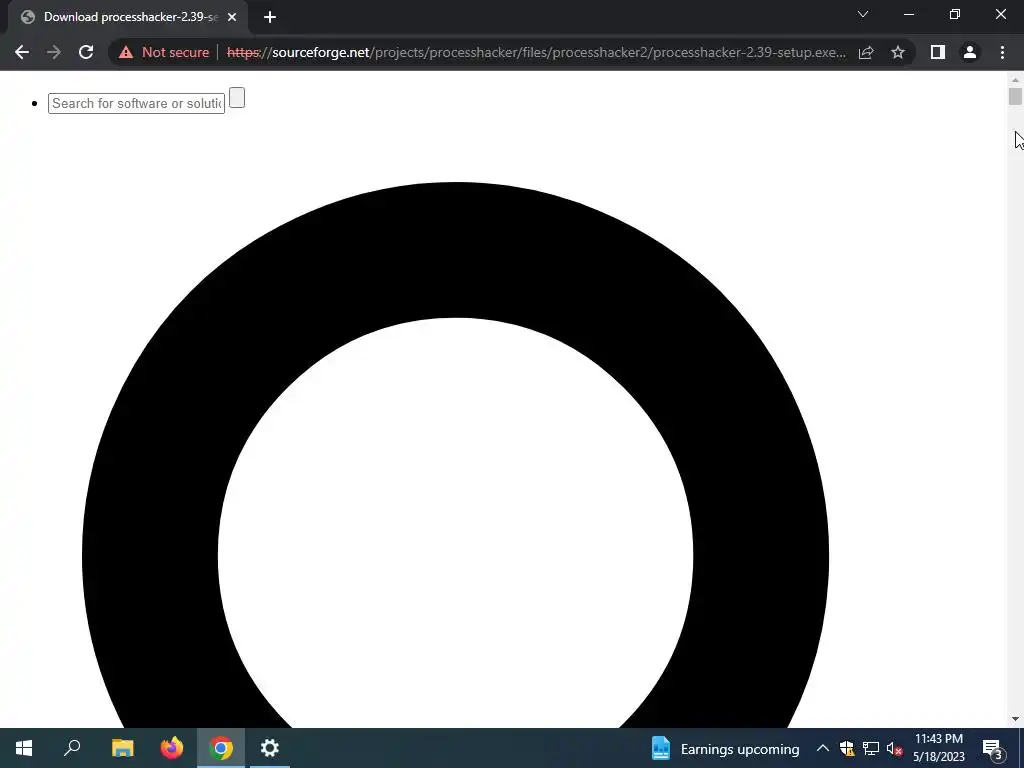Open Firefox from the taskbar
Screen dimensions: 1024x768
(172, 748)
